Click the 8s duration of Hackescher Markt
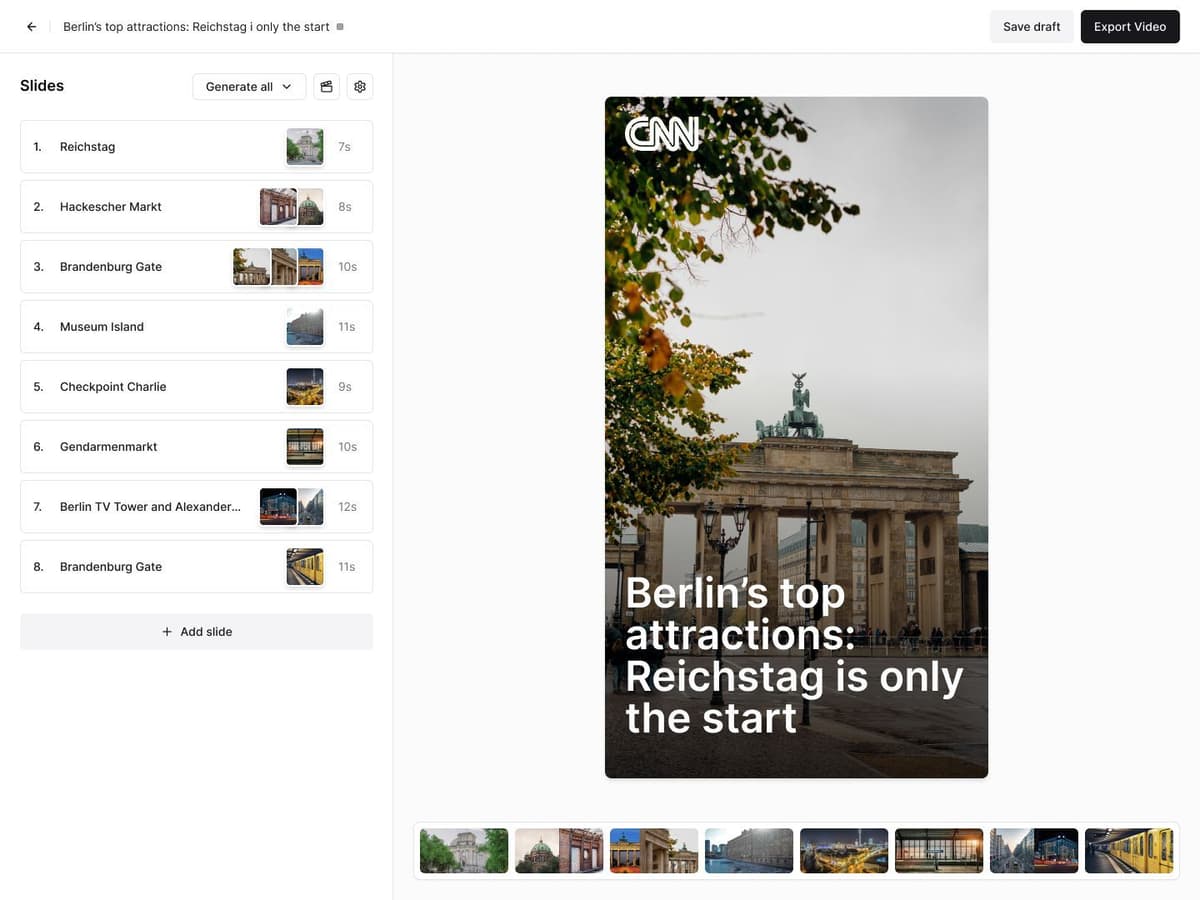Viewport: 1200px width, 900px height. [x=345, y=207]
